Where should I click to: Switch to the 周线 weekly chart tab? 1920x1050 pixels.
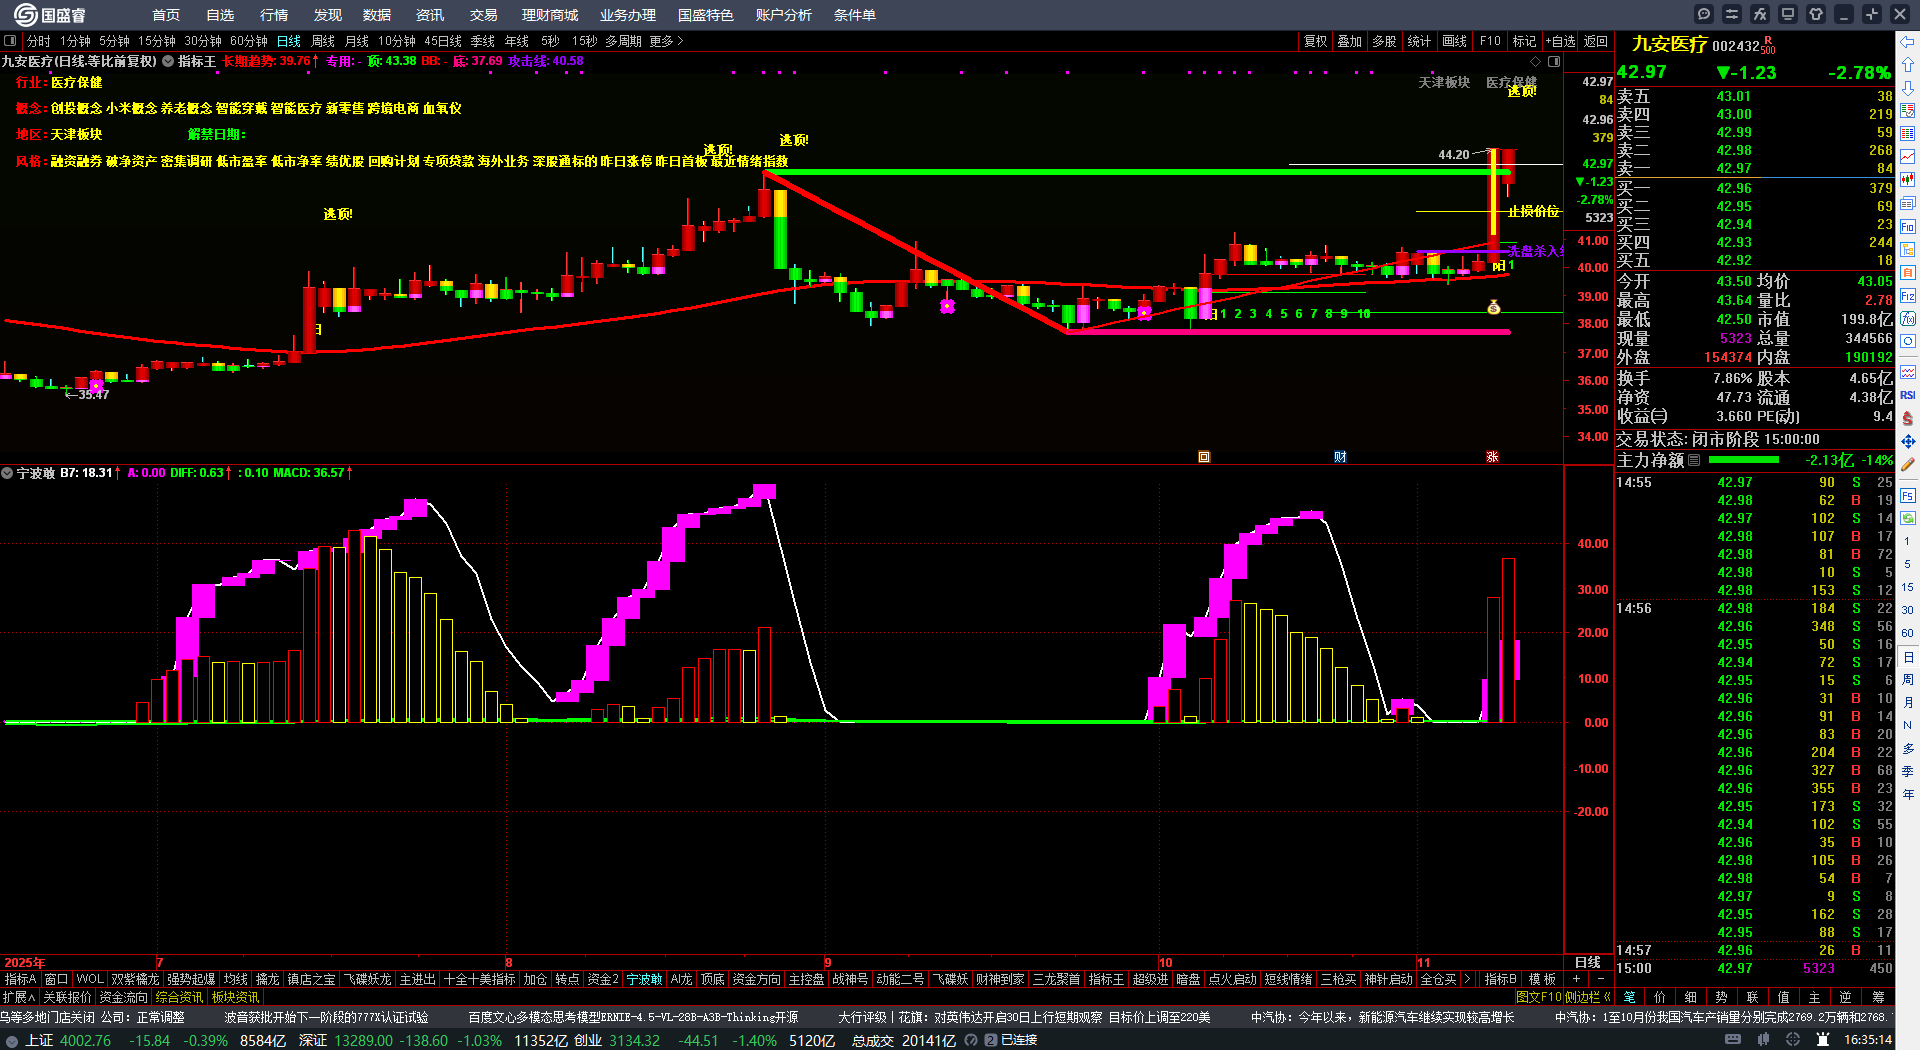point(323,41)
